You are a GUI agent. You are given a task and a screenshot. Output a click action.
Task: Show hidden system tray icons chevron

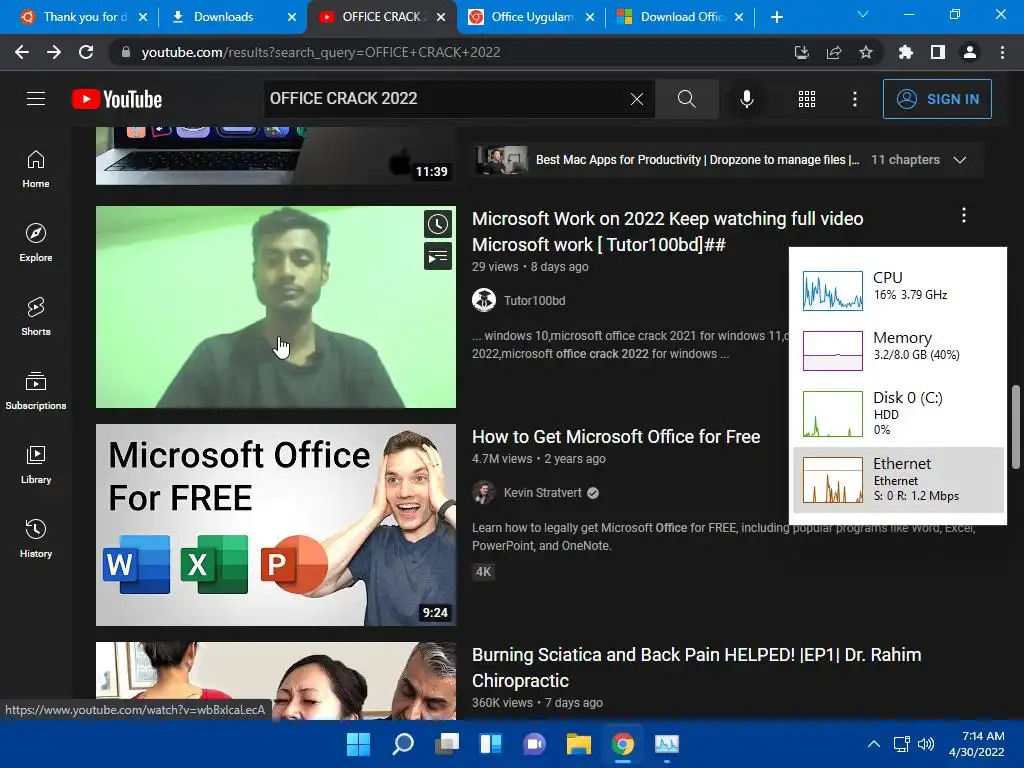[x=873, y=744]
